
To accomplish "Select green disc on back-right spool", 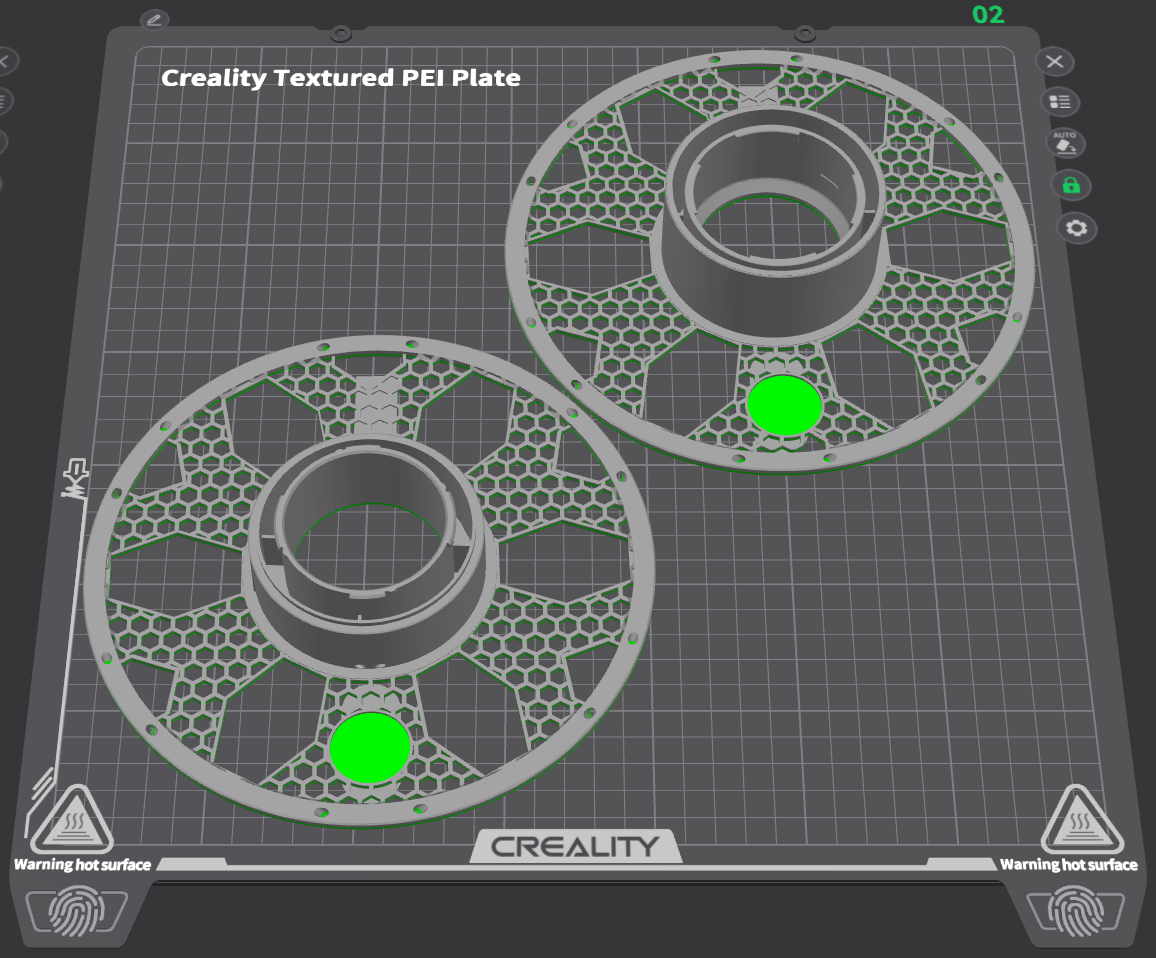I will (x=784, y=406).
